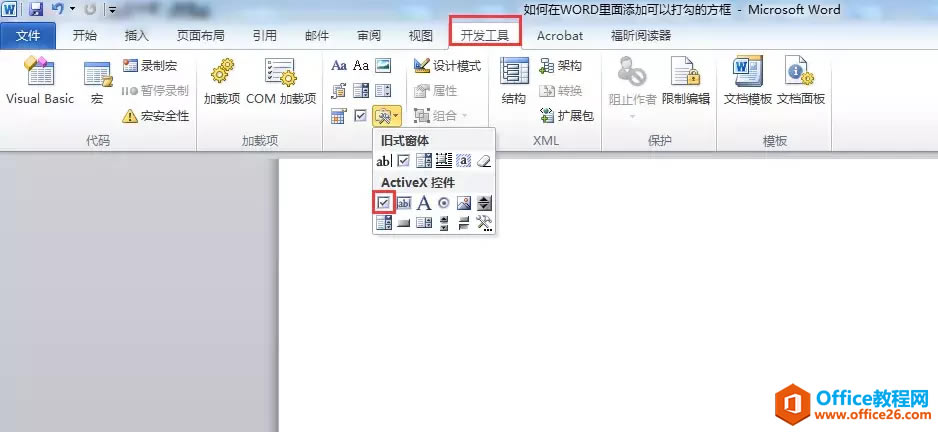The image size is (938, 432).
Task: Open 扩展包 Expansion Packs
Action: point(567,115)
